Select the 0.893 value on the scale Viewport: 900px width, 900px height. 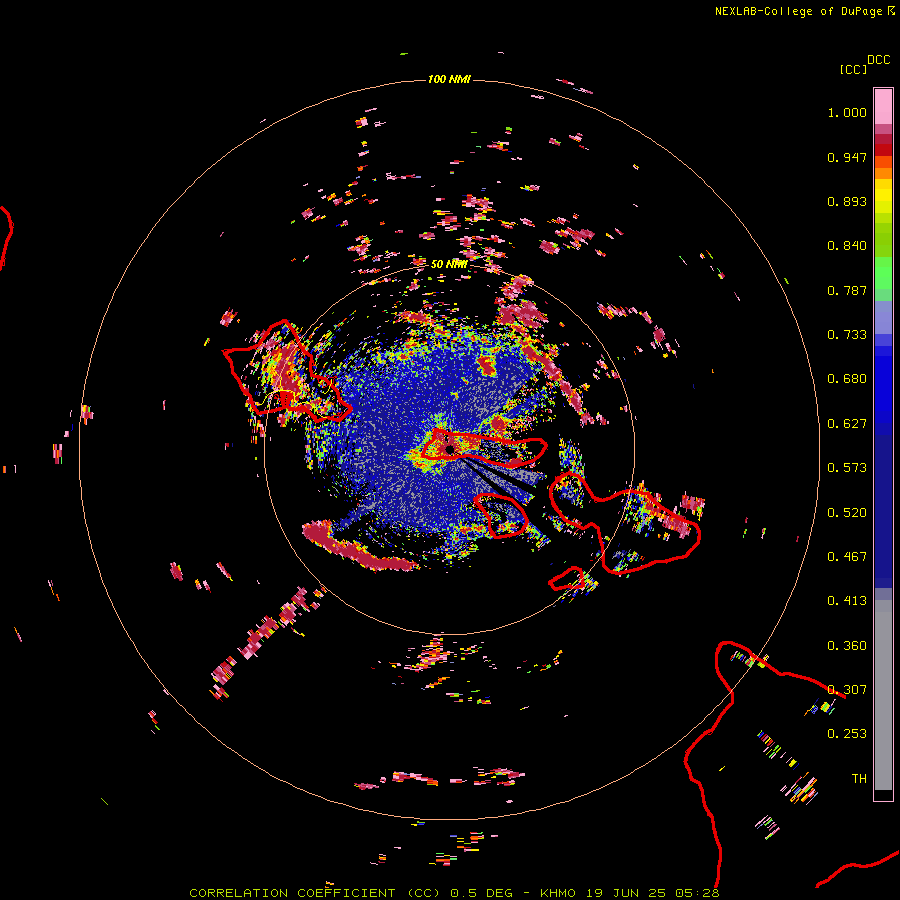click(847, 201)
